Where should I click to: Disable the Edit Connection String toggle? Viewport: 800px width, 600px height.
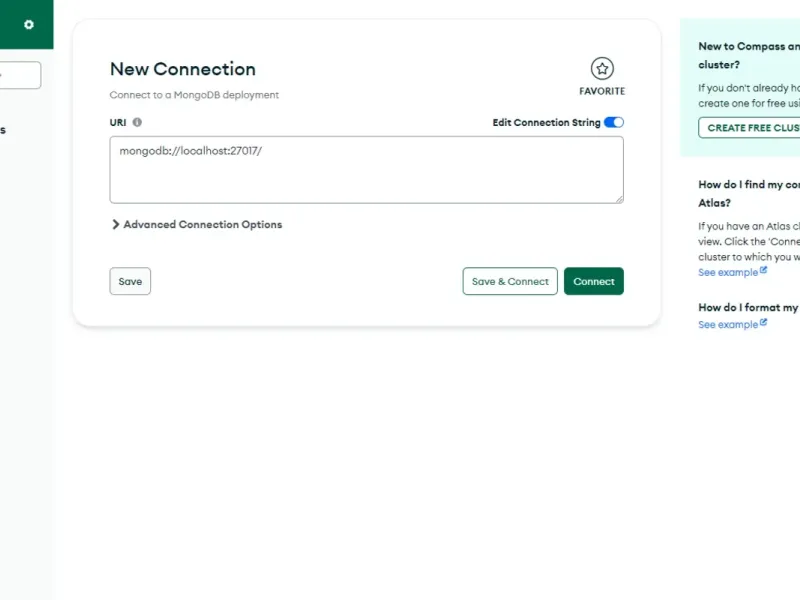pyautogui.click(x=614, y=122)
